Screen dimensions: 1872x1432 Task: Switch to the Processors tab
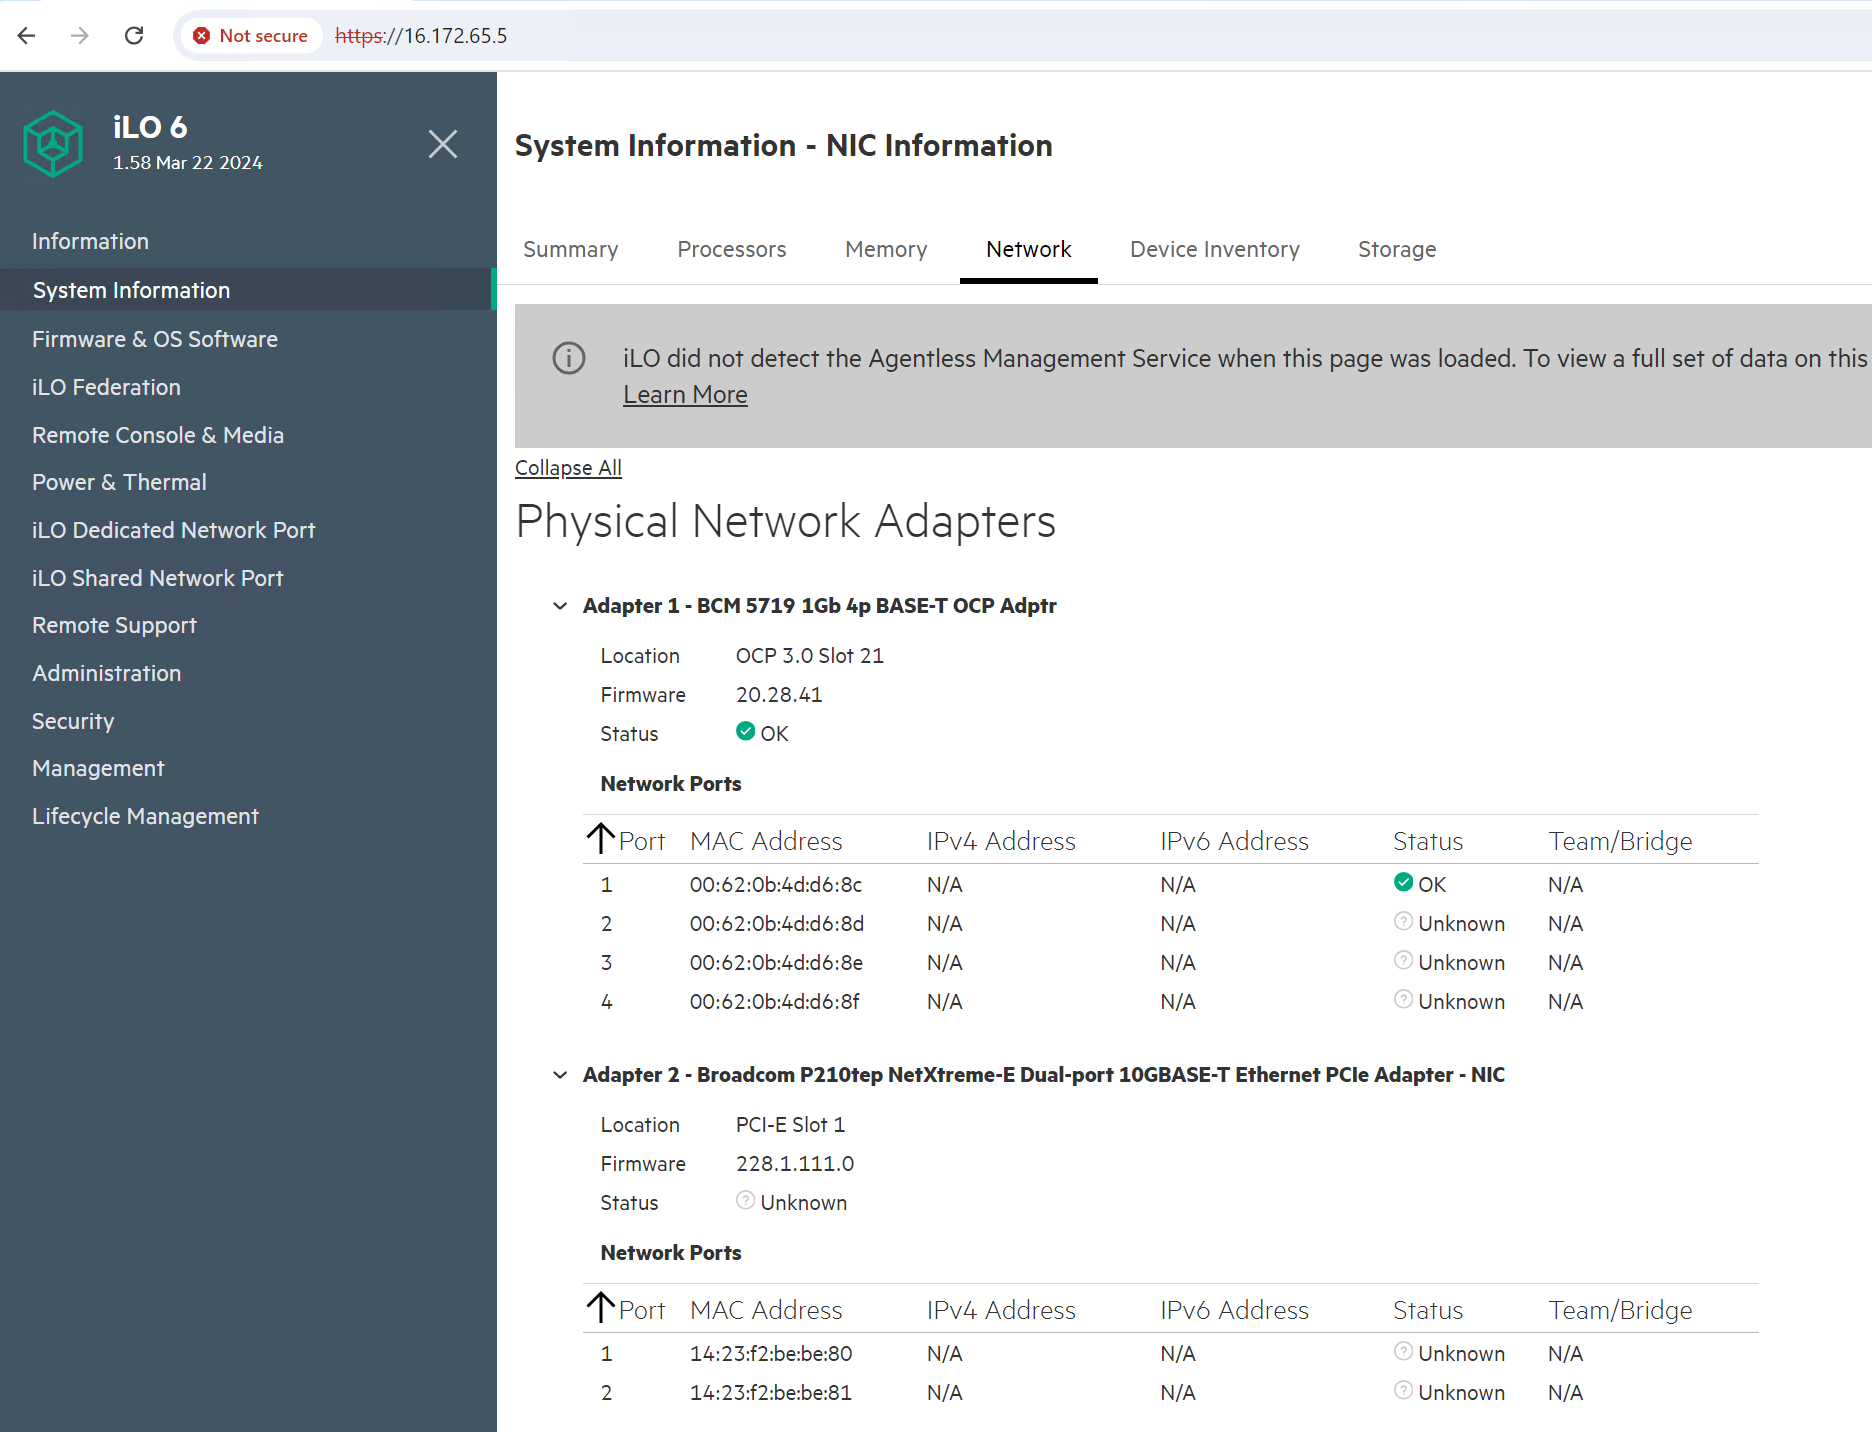(732, 249)
